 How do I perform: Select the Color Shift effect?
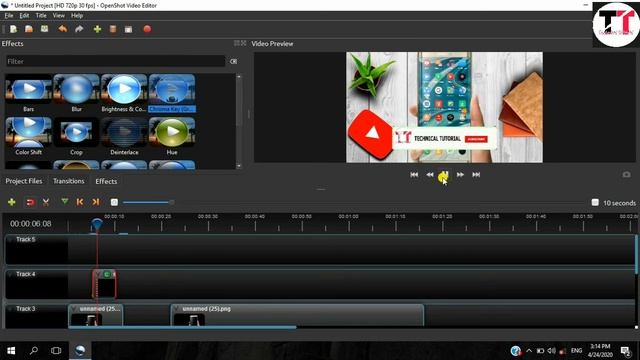[29, 136]
